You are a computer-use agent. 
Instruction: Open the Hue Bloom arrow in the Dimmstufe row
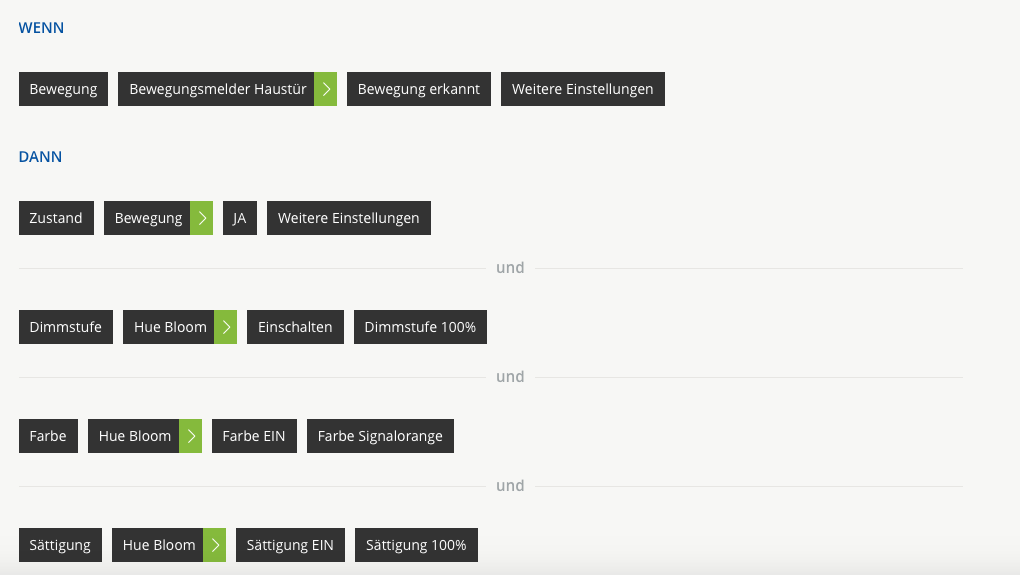coord(226,327)
